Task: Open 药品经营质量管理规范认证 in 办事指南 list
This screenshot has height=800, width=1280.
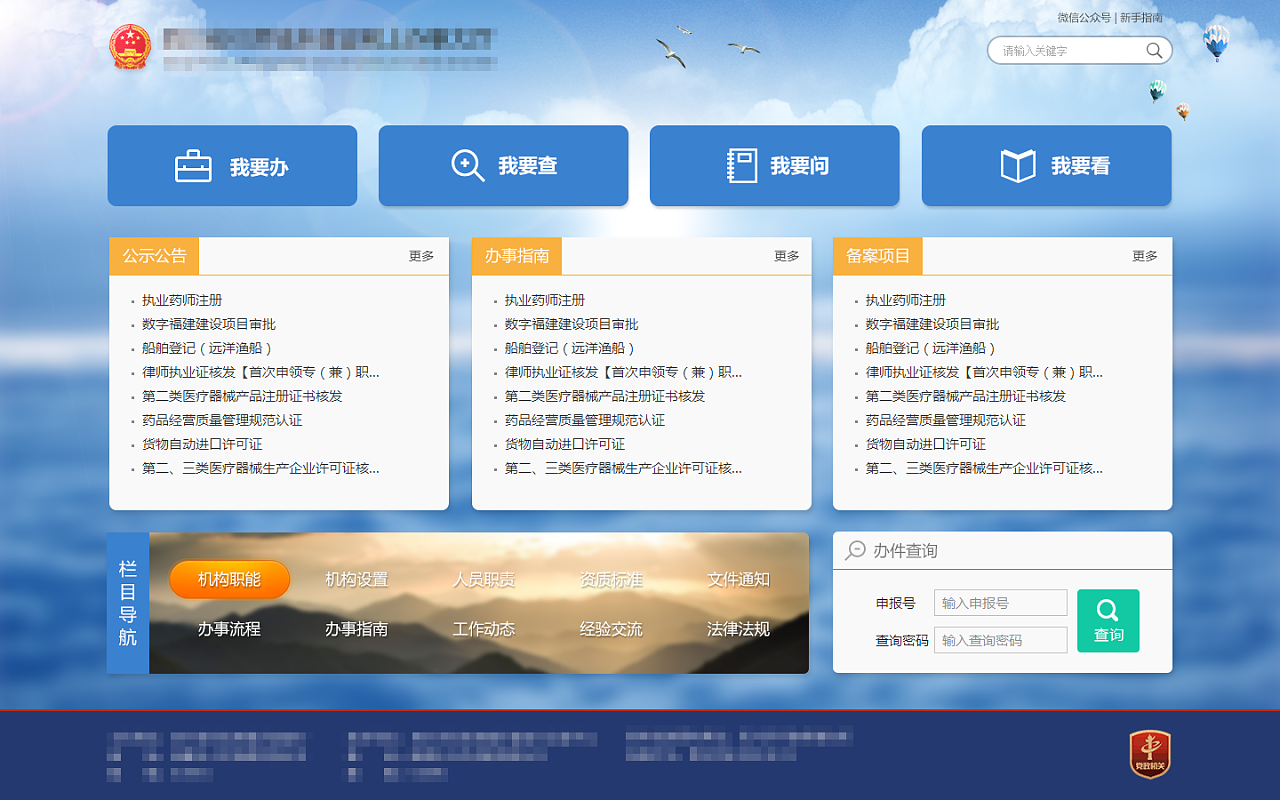Action: tap(585, 420)
